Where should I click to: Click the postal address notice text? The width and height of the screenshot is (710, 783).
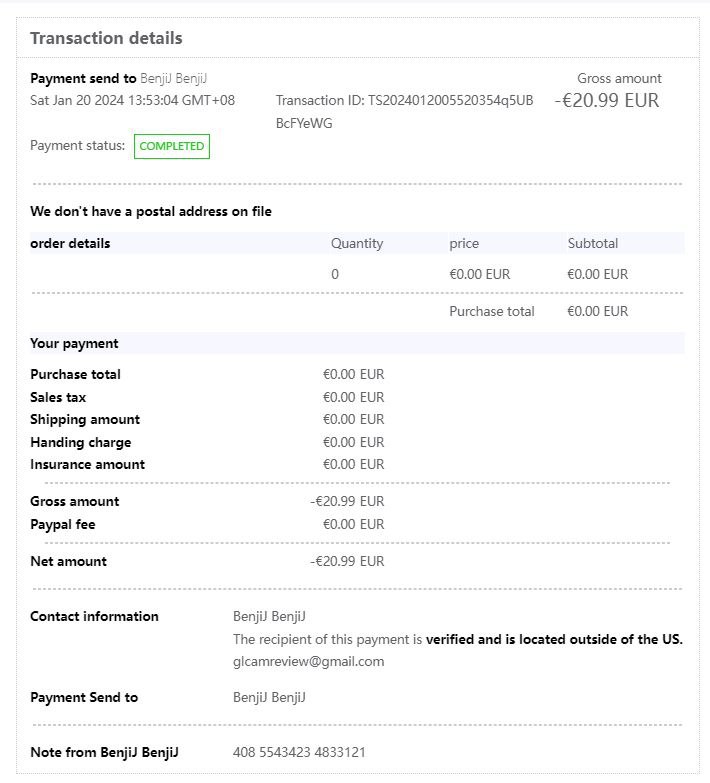click(151, 211)
